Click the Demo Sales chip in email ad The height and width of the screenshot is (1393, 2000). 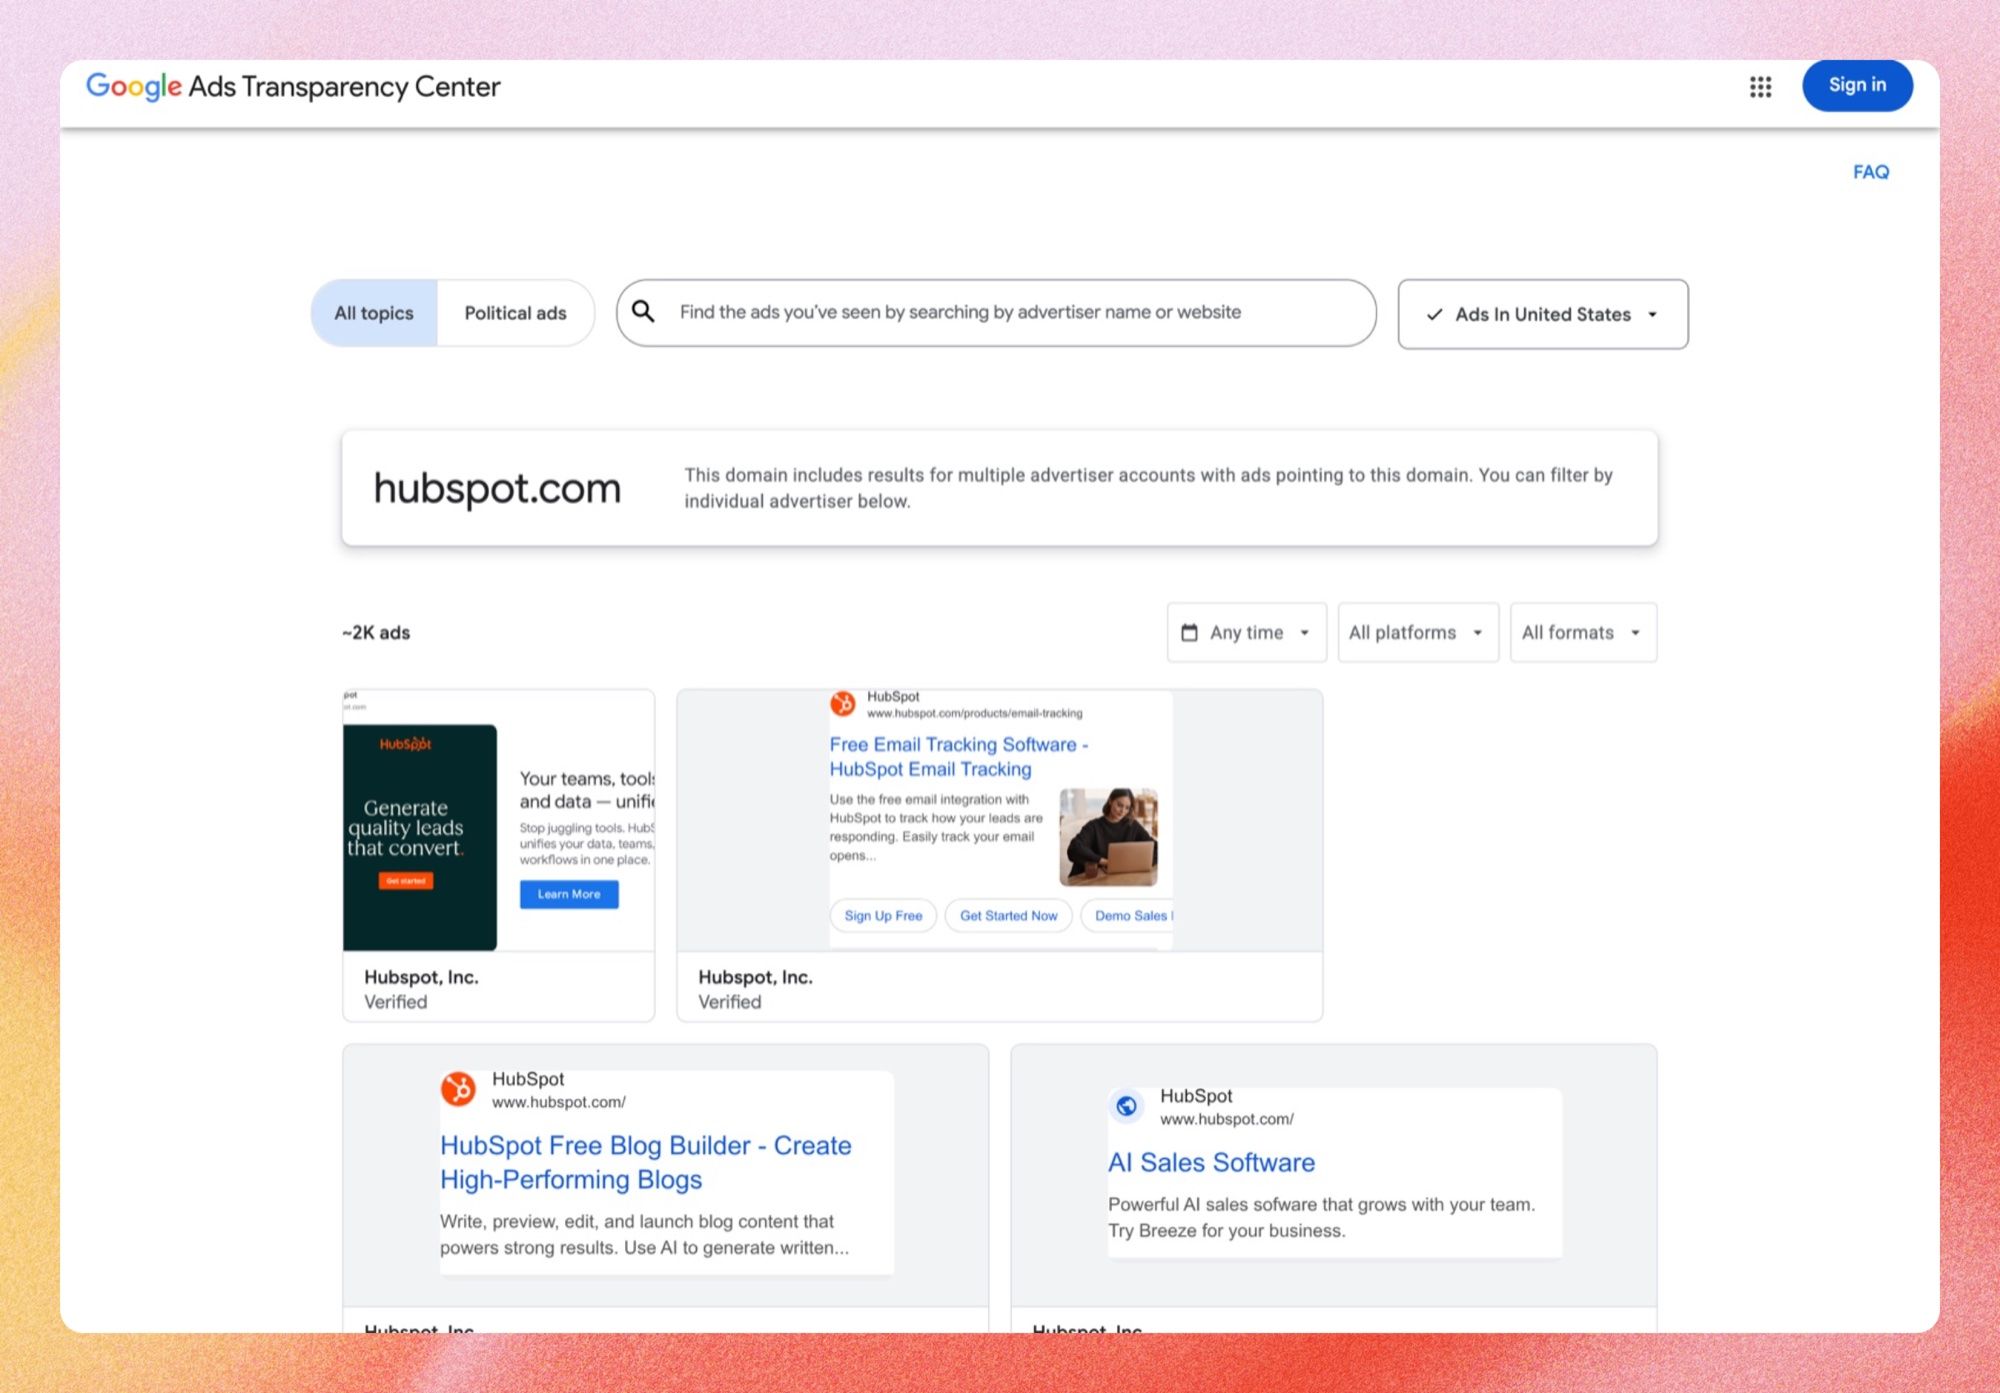(x=1128, y=915)
